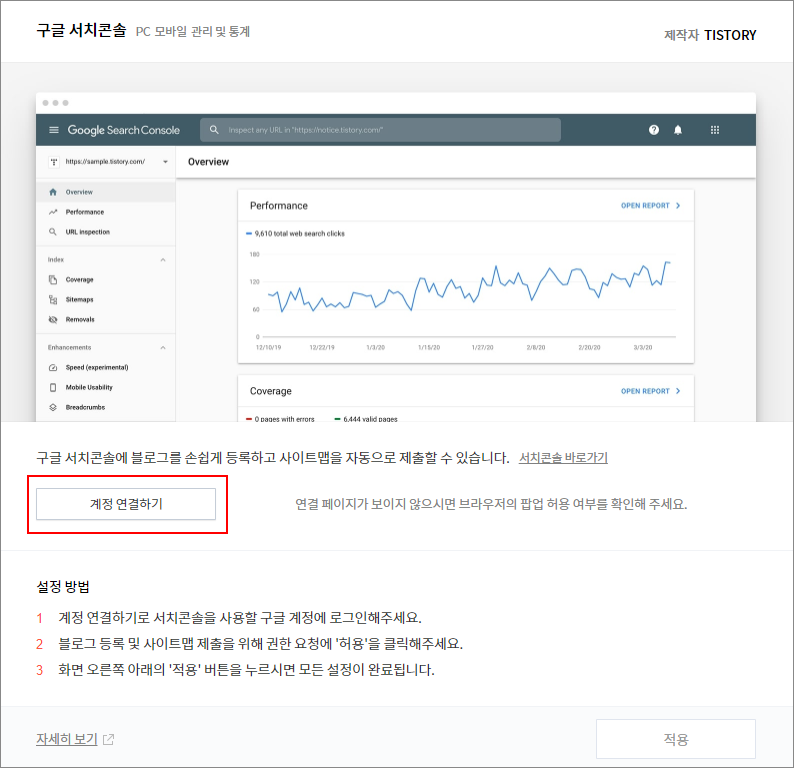Click the 6,444 valid pages legend
The height and width of the screenshot is (768, 794).
366,419
